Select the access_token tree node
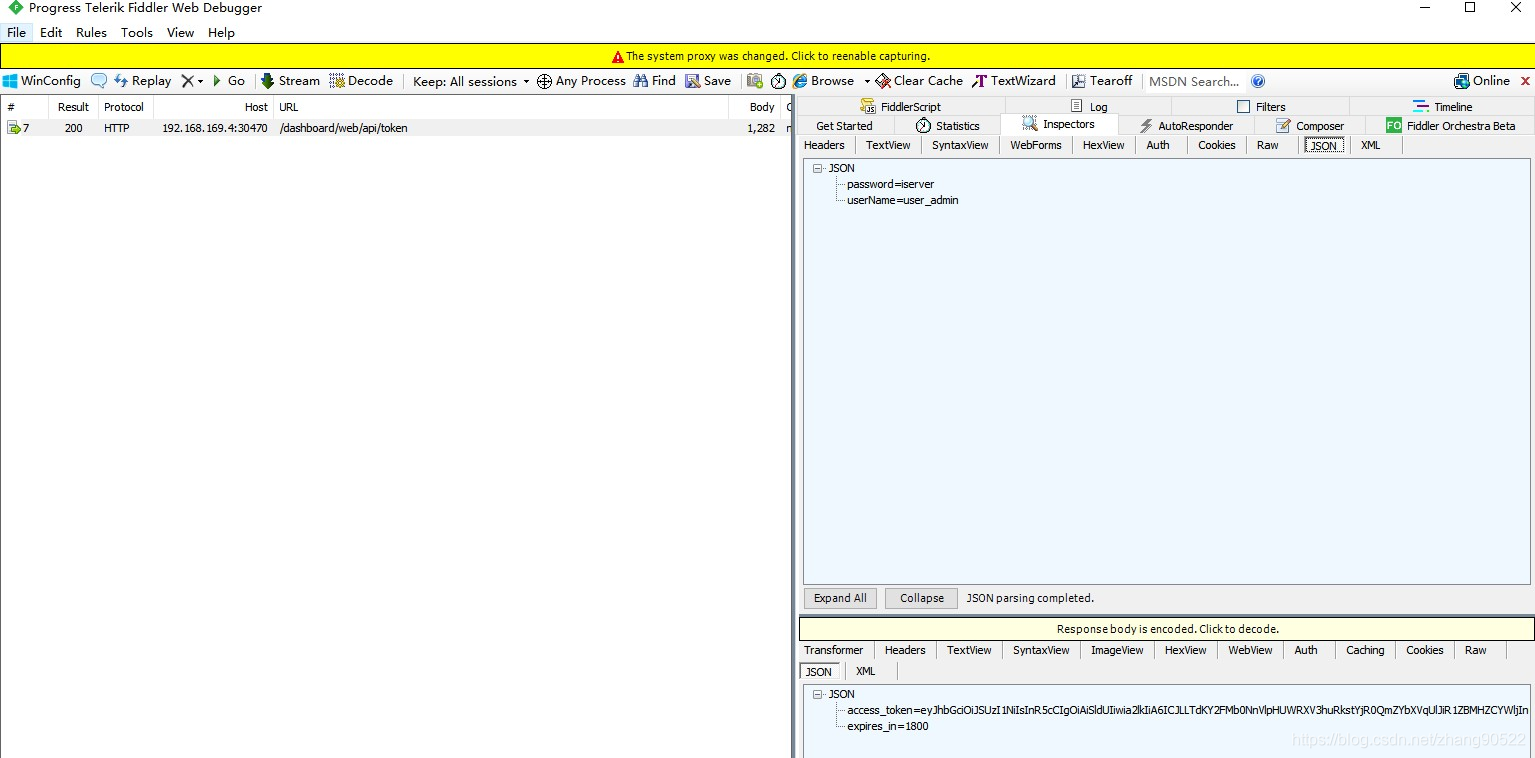 coord(1187,711)
